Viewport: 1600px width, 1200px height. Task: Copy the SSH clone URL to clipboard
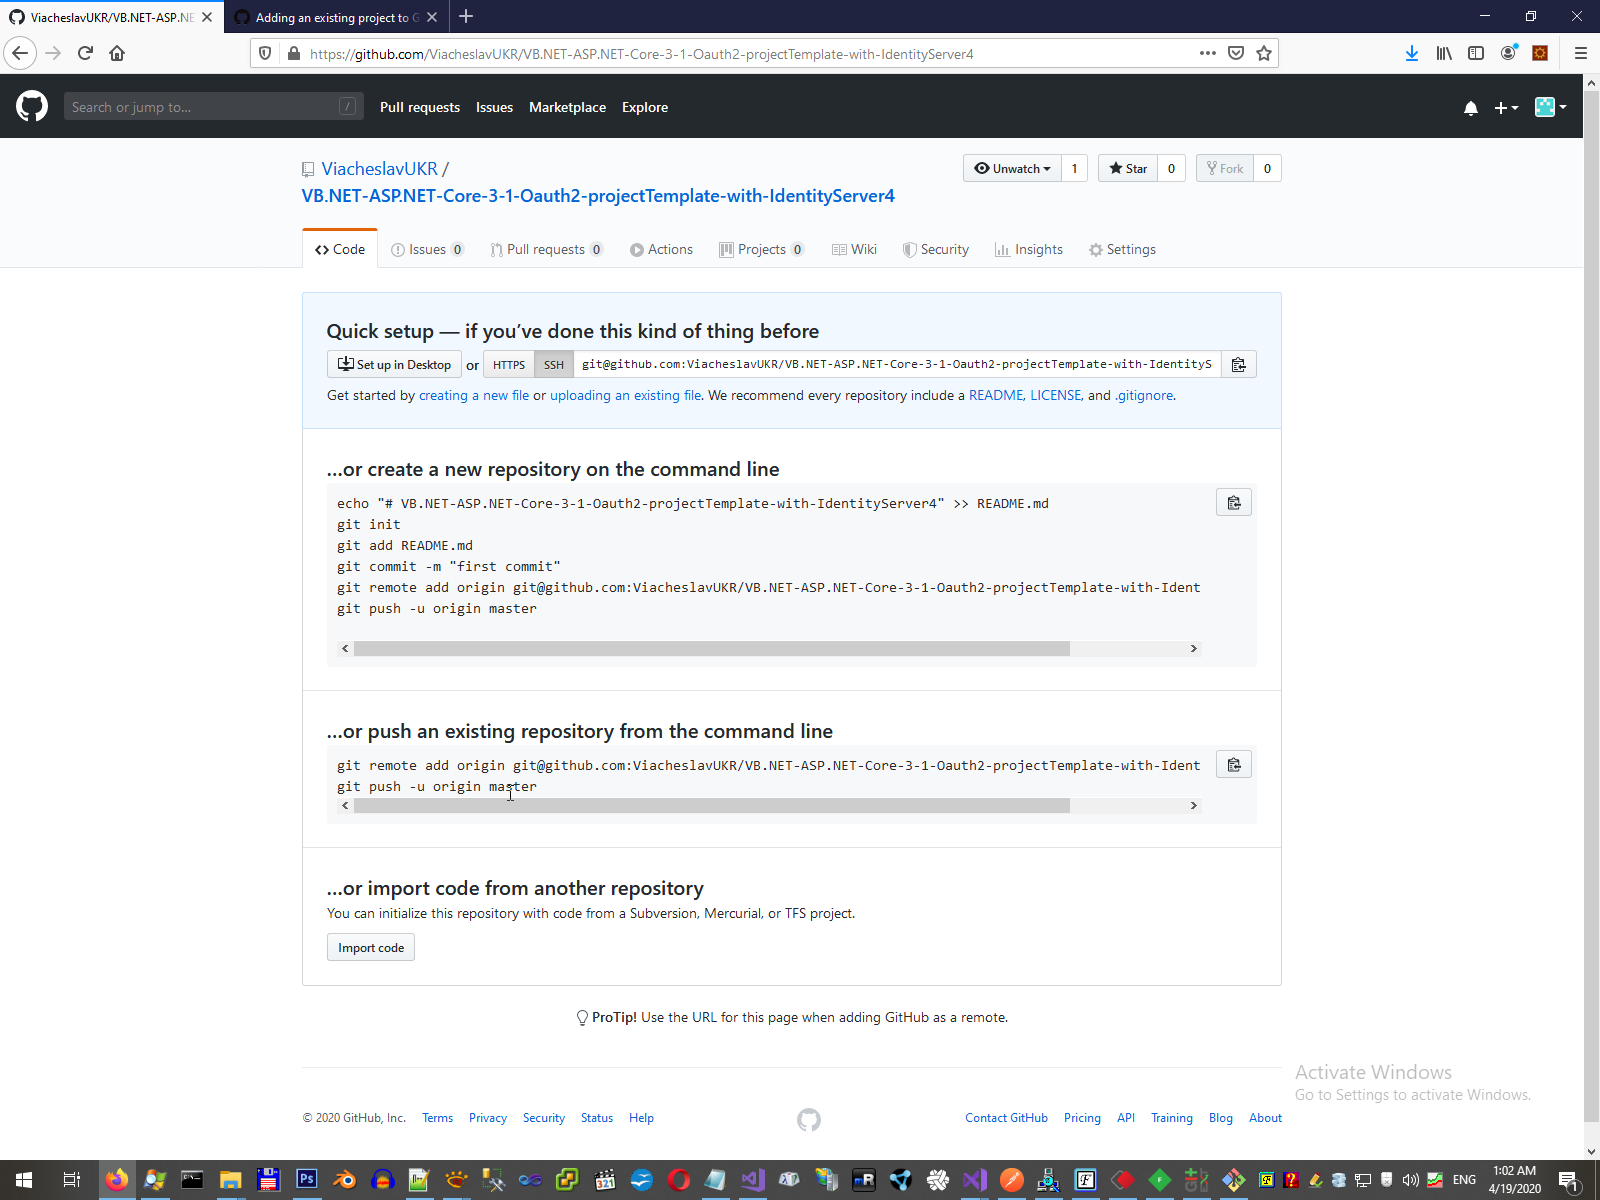coord(1238,365)
